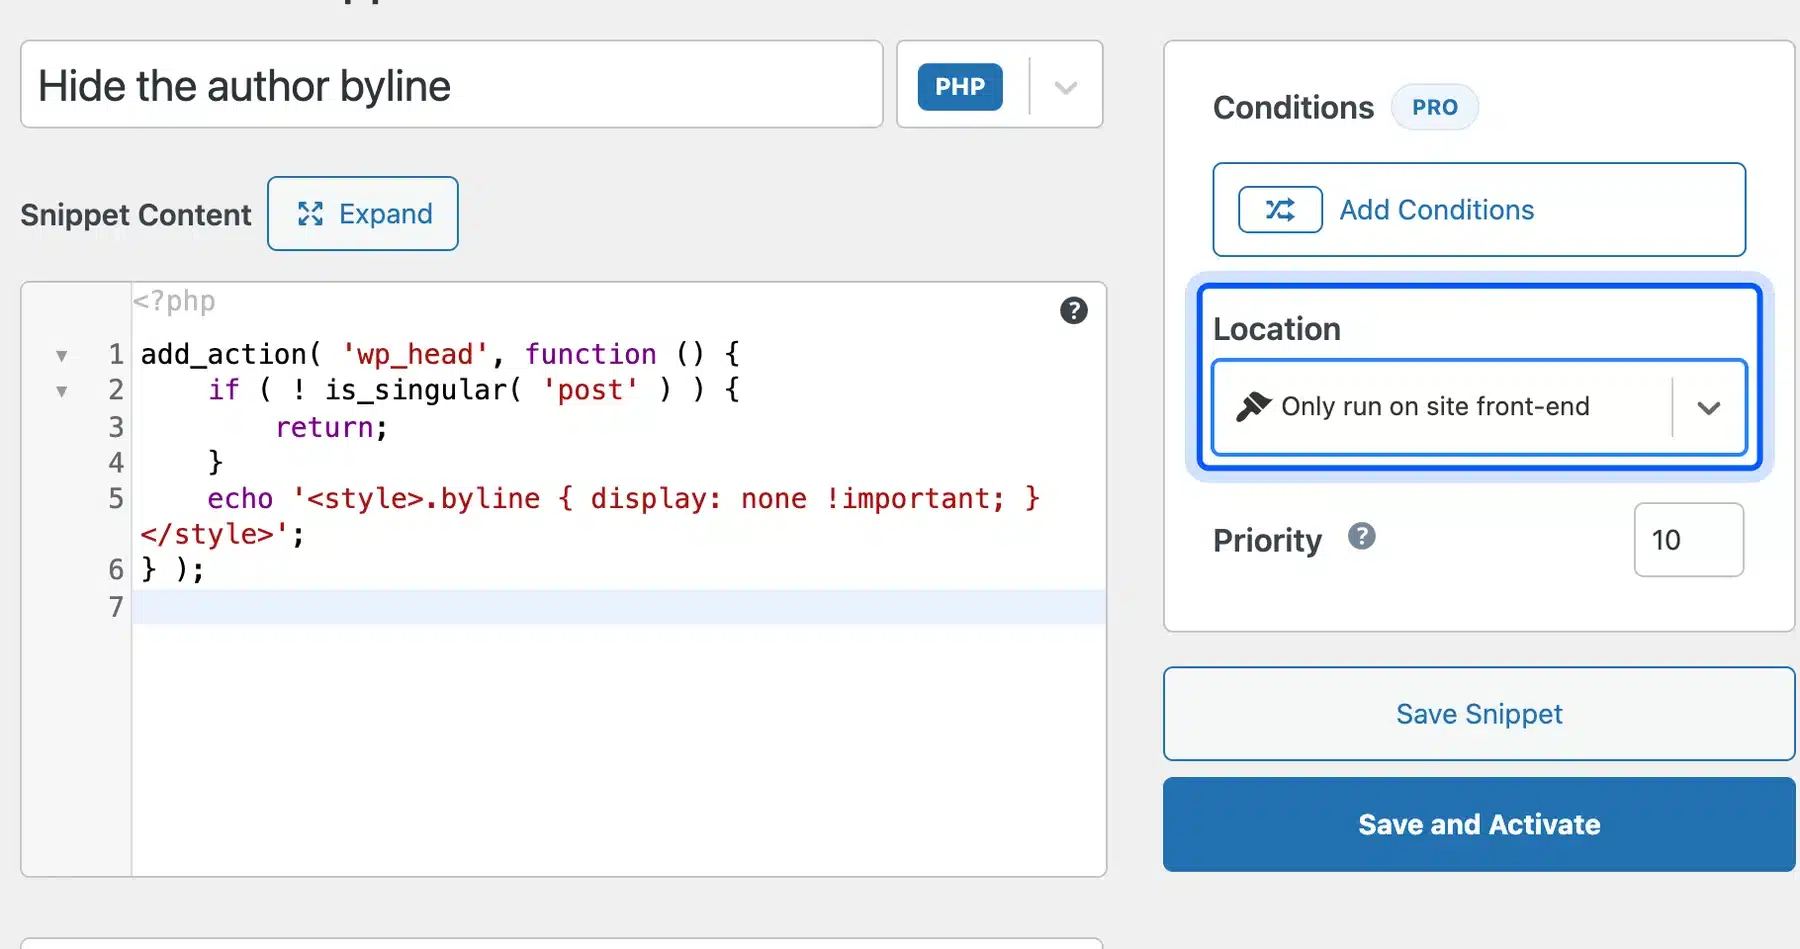The width and height of the screenshot is (1800, 949).
Task: Click line number 4 in gutter
Action: [116, 463]
